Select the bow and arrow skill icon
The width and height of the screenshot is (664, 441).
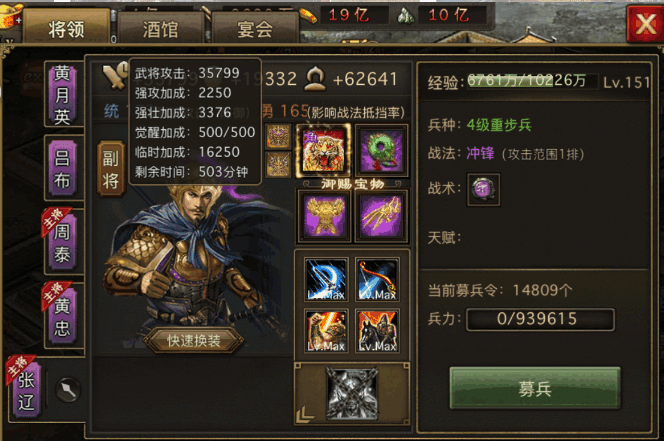pyautogui.click(x=377, y=279)
